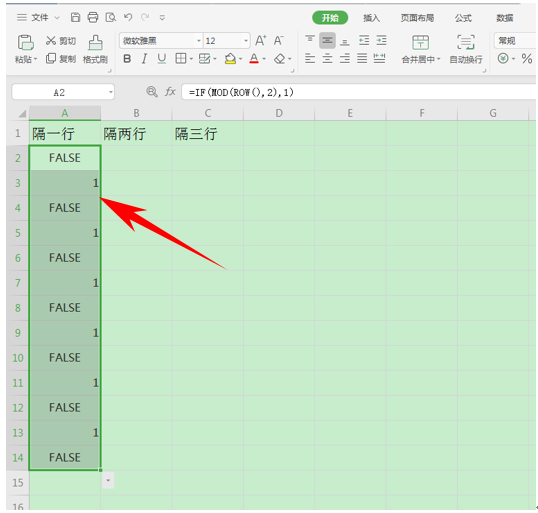
Task: Open the 数据 Data tab
Action: click(x=504, y=18)
